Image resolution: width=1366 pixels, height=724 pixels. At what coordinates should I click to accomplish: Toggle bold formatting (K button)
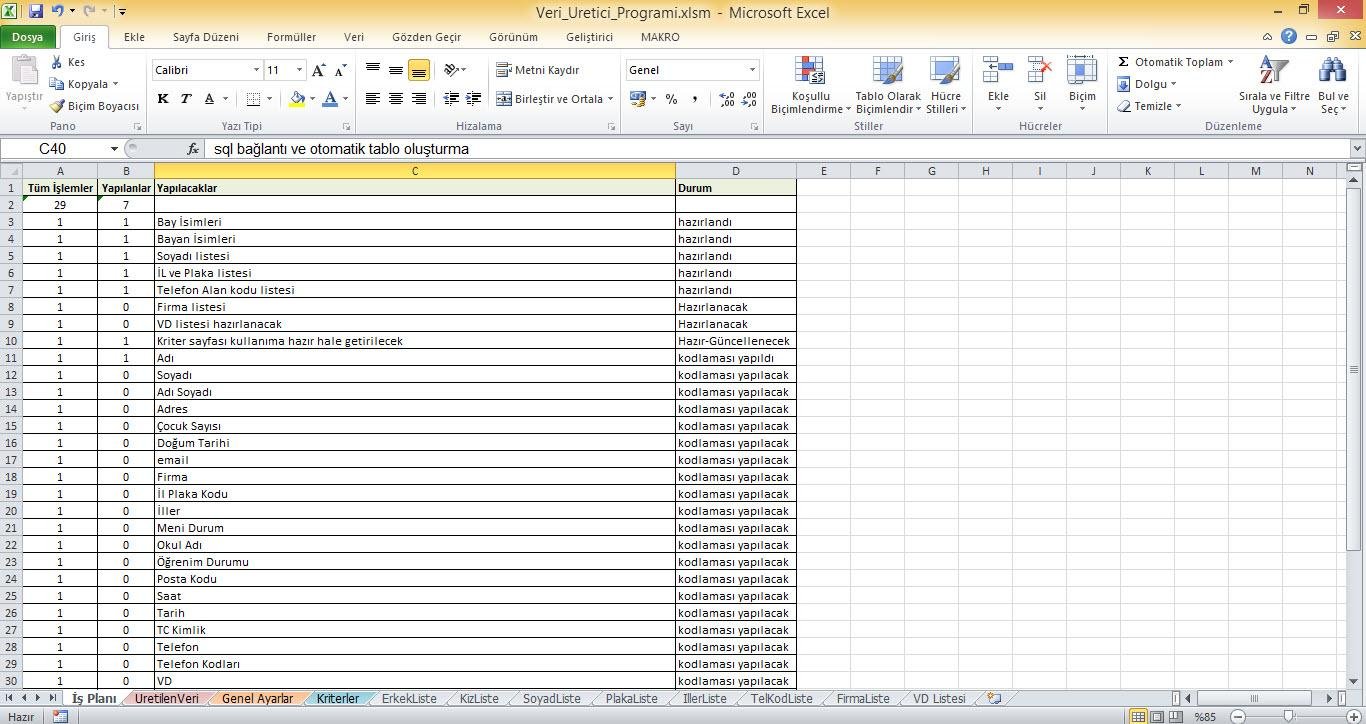tap(163, 99)
